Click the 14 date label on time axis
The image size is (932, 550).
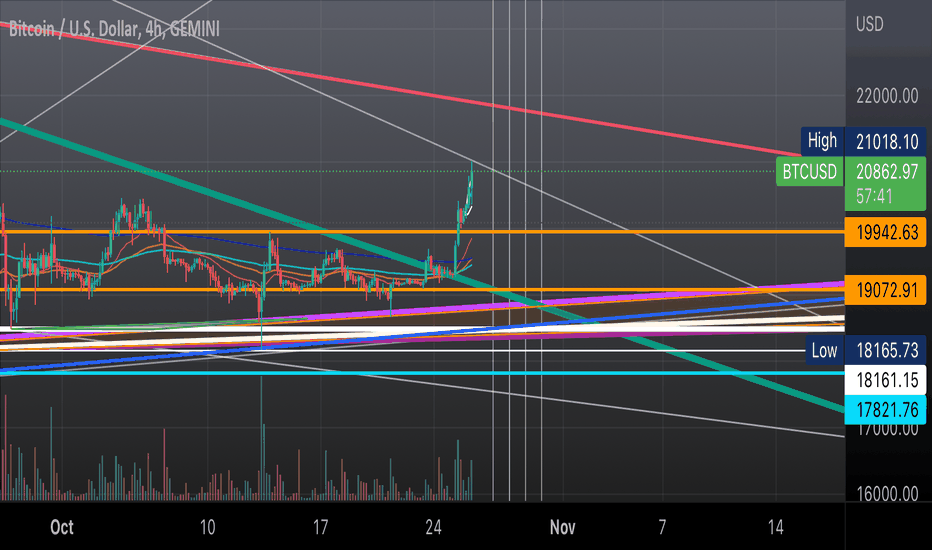pyautogui.click(x=775, y=527)
